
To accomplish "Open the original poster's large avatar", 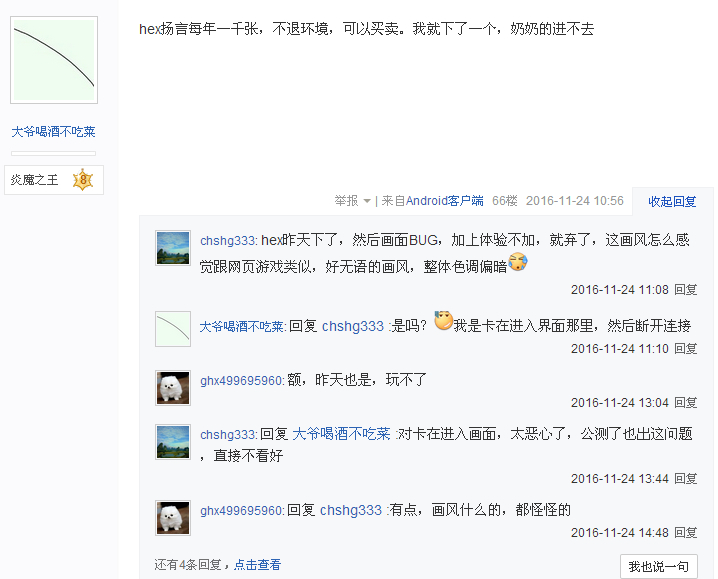I will click(54, 60).
